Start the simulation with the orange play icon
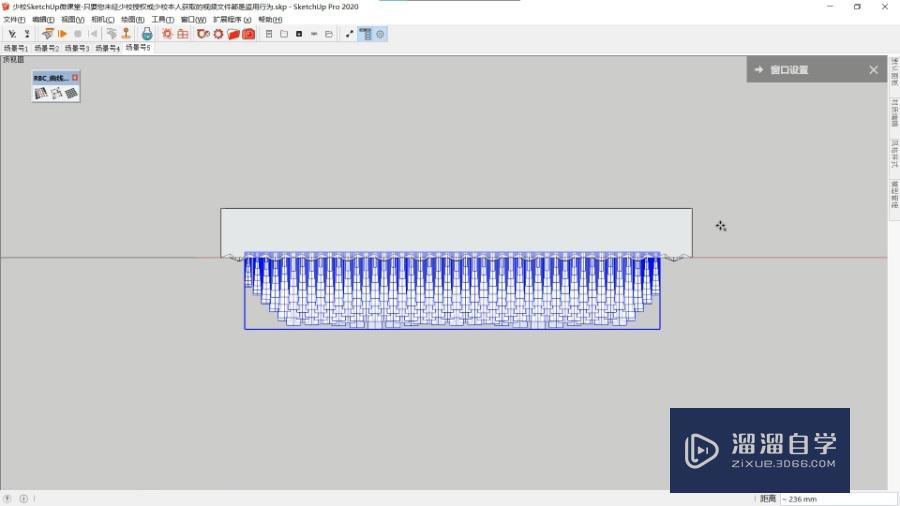This screenshot has width=900, height=506. [x=63, y=34]
